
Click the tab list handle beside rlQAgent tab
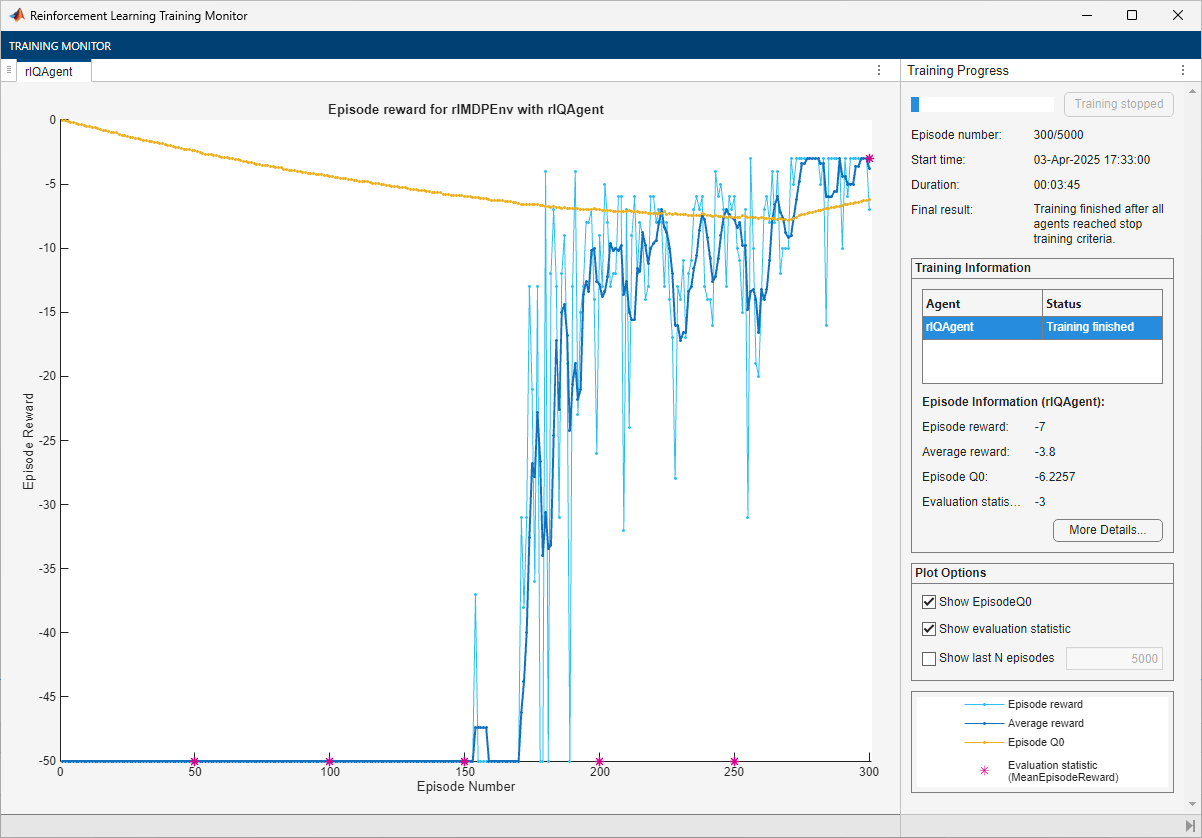click(9, 70)
